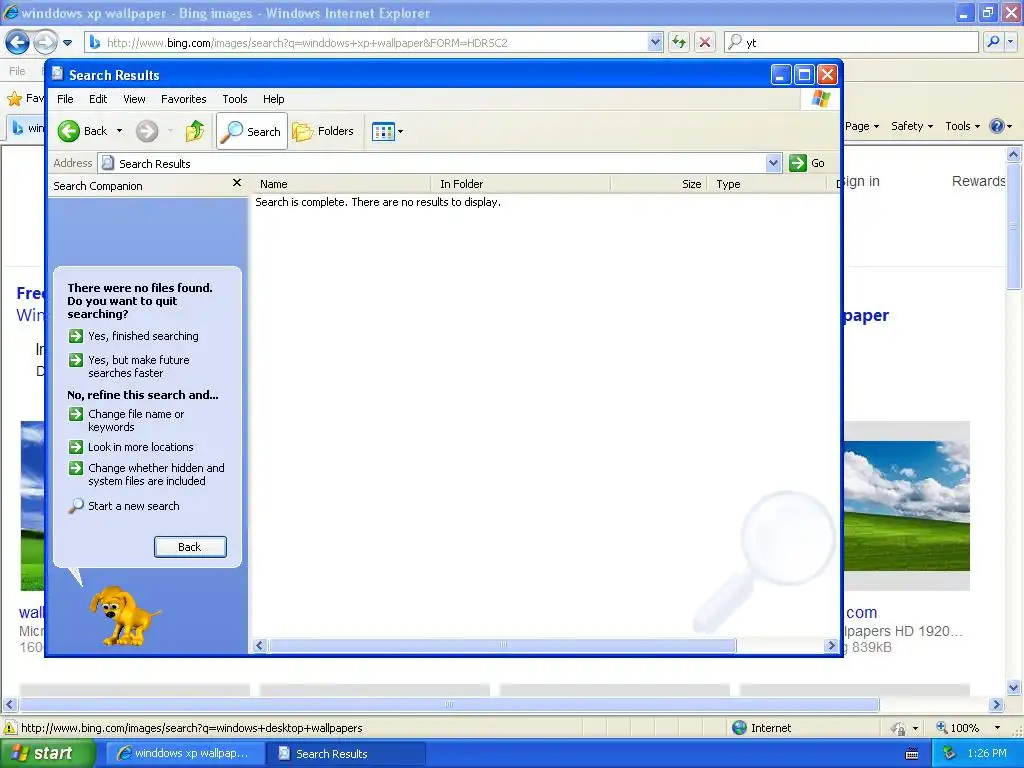Click the results horizontal scrollbar thumb
1024x768 pixels.
point(502,646)
